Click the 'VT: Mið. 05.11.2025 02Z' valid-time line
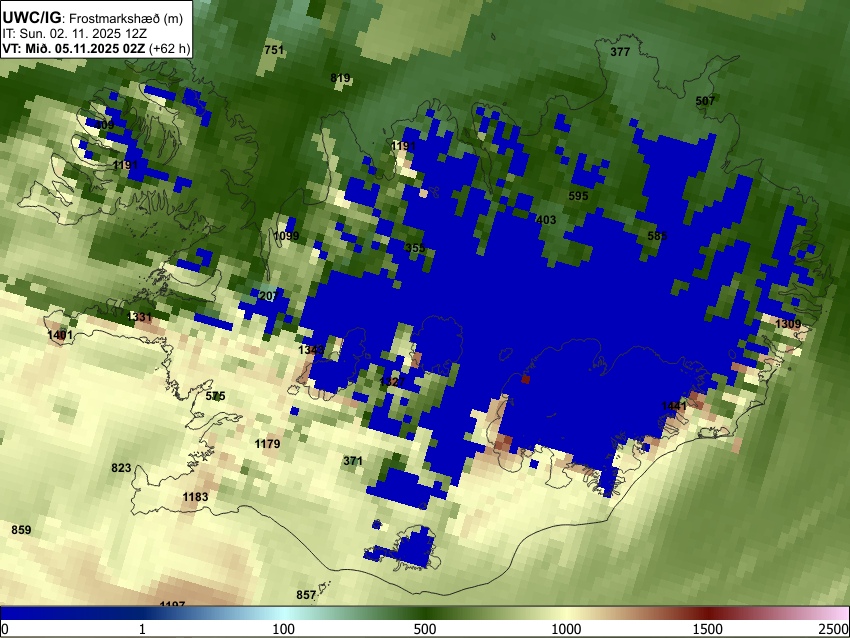Viewport: 850px width, 638px height. [x=74, y=48]
